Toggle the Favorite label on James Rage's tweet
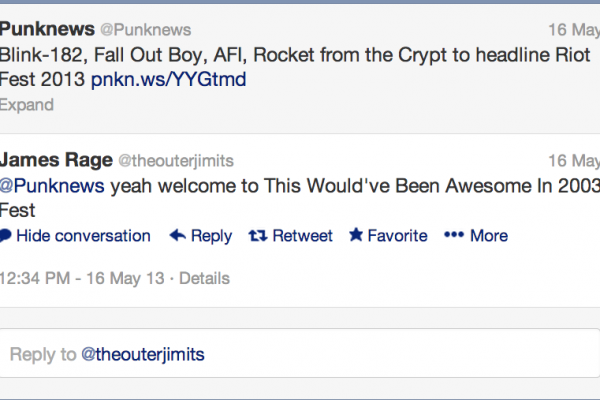 pos(397,236)
